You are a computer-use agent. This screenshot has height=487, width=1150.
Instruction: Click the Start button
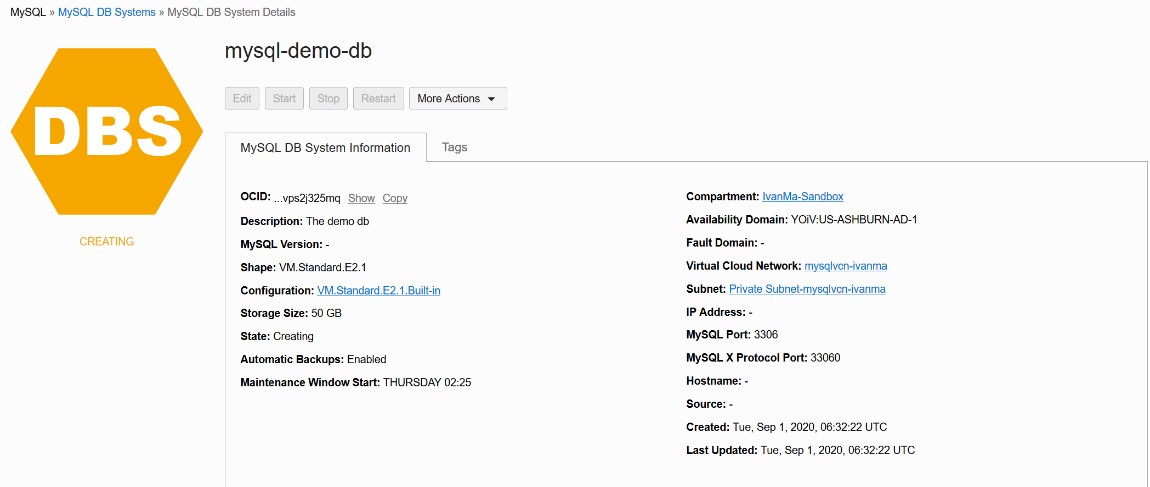[284, 99]
